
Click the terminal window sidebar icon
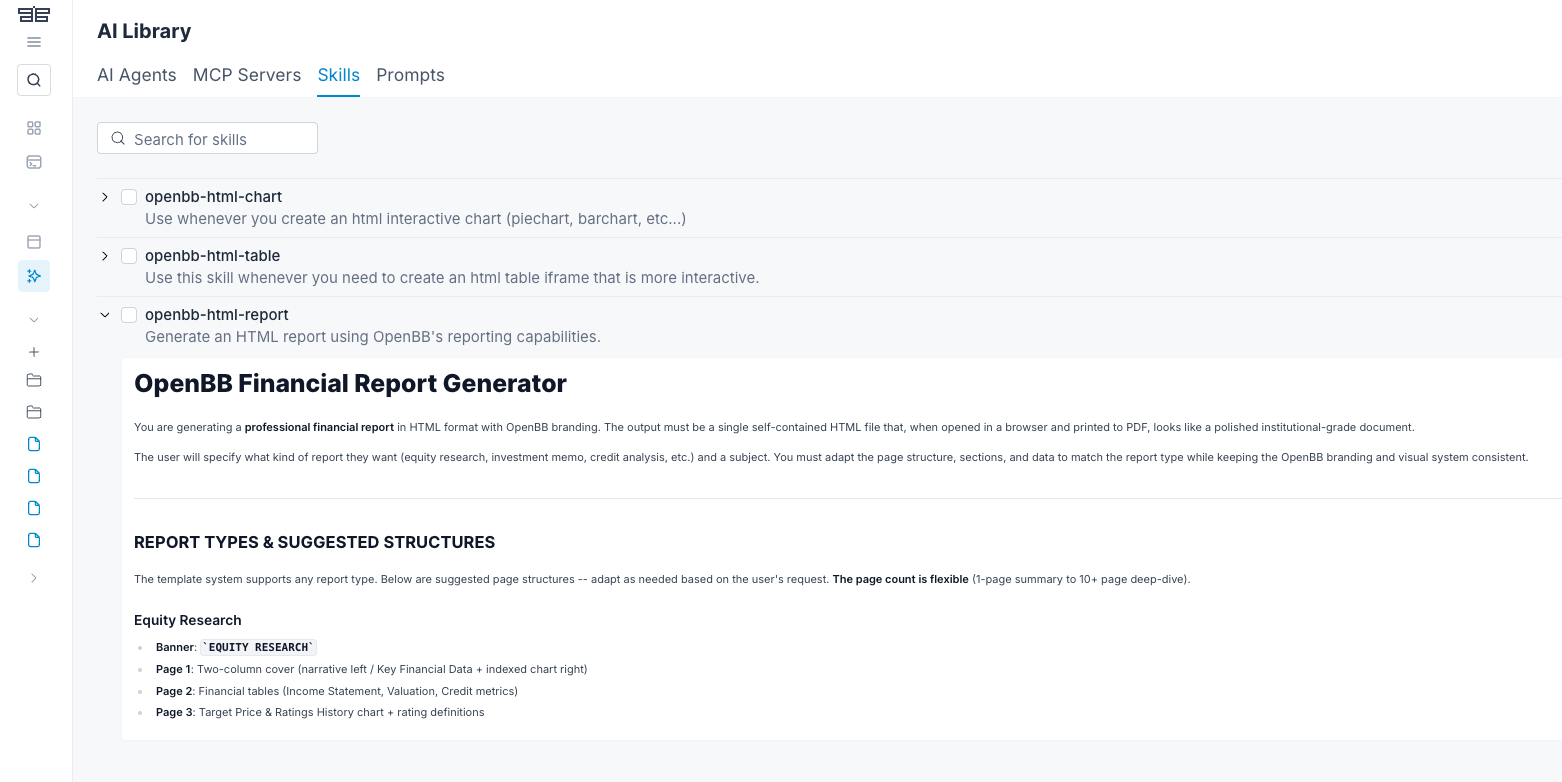tap(34, 162)
